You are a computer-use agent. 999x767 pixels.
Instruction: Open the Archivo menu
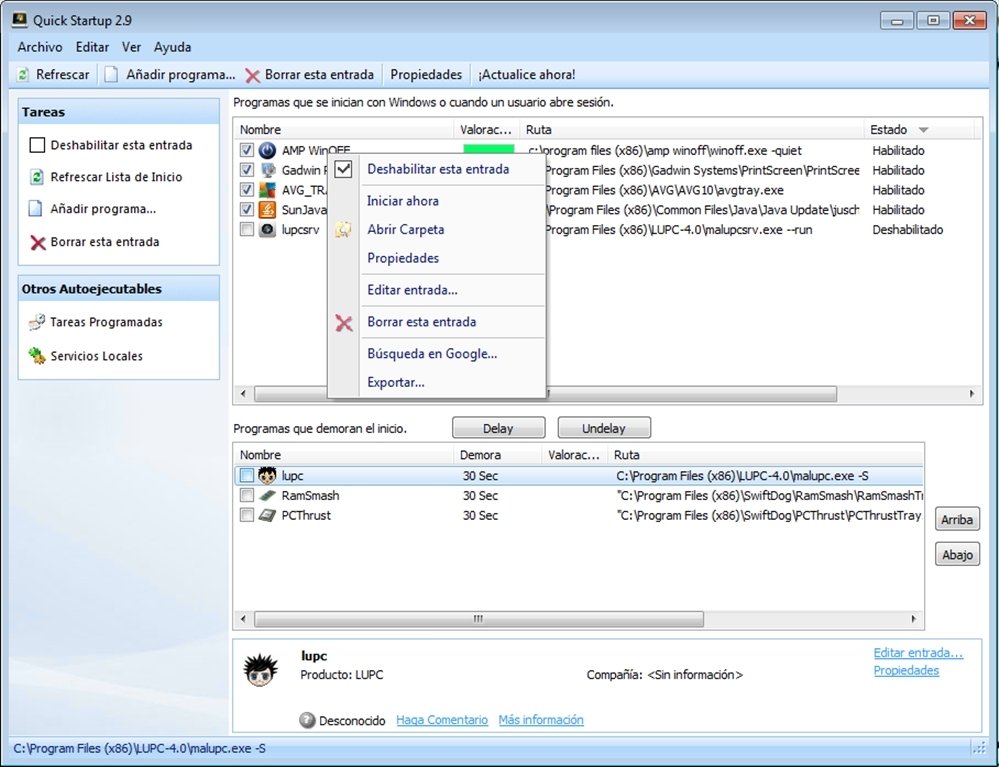pos(40,47)
